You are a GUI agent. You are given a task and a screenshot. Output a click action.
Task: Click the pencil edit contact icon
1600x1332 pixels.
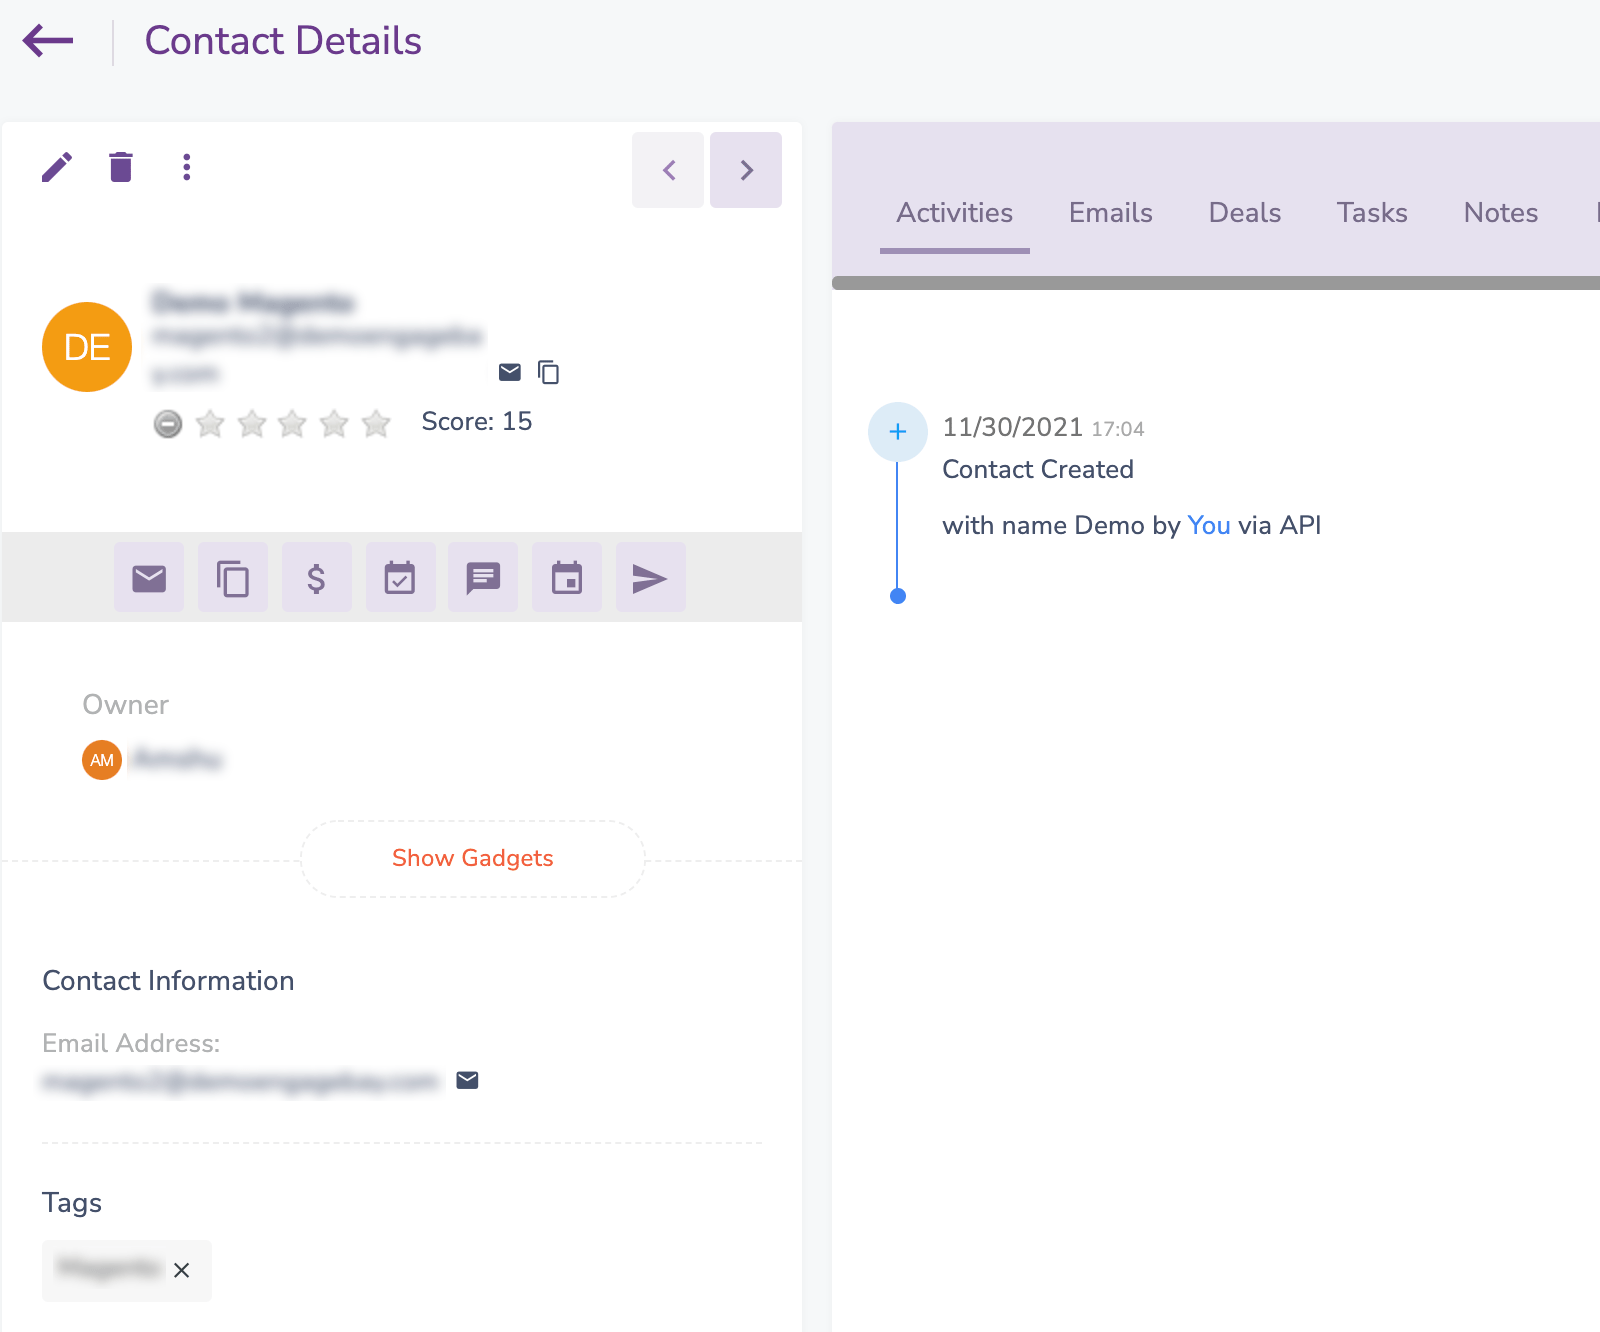tap(57, 167)
